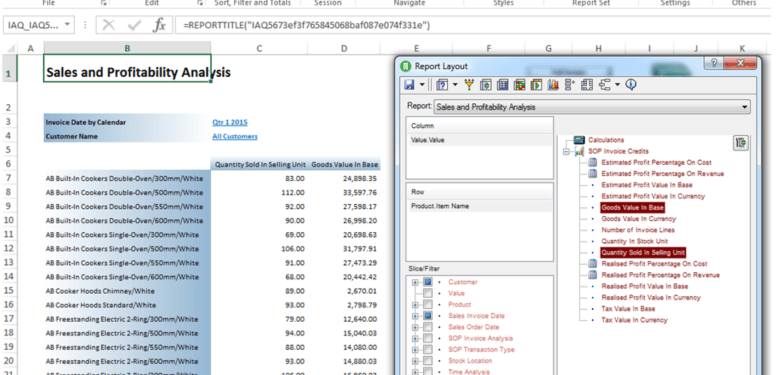The image size is (776, 375).
Task: Select Goods Value In Base measure
Action: (x=632, y=207)
